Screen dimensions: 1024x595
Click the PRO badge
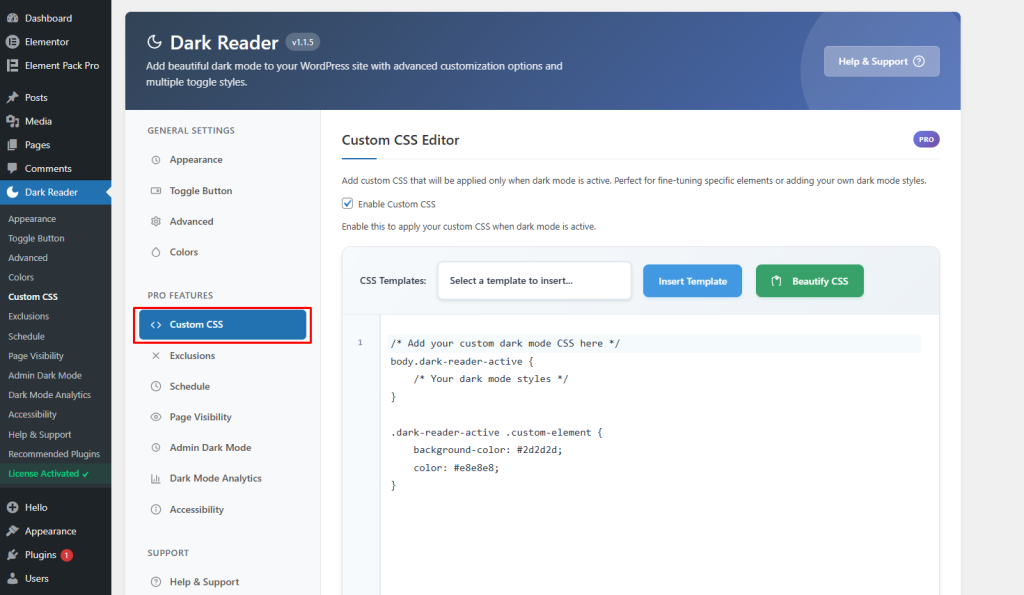coord(926,139)
